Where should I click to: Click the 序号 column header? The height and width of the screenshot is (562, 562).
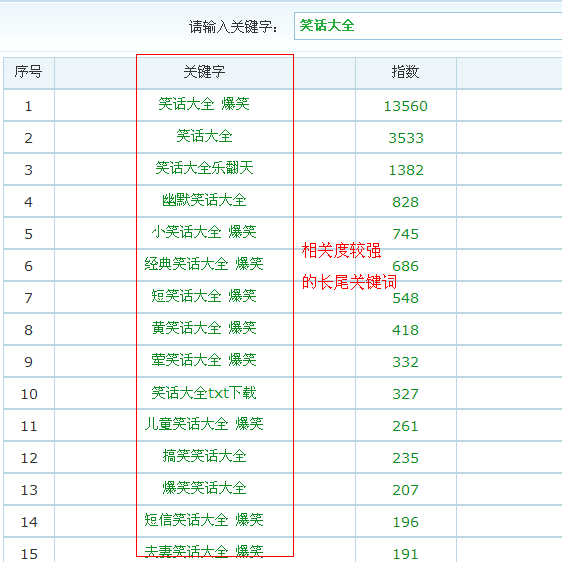29,72
